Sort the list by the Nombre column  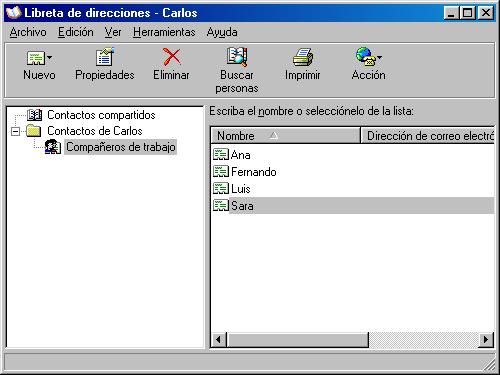click(285, 135)
